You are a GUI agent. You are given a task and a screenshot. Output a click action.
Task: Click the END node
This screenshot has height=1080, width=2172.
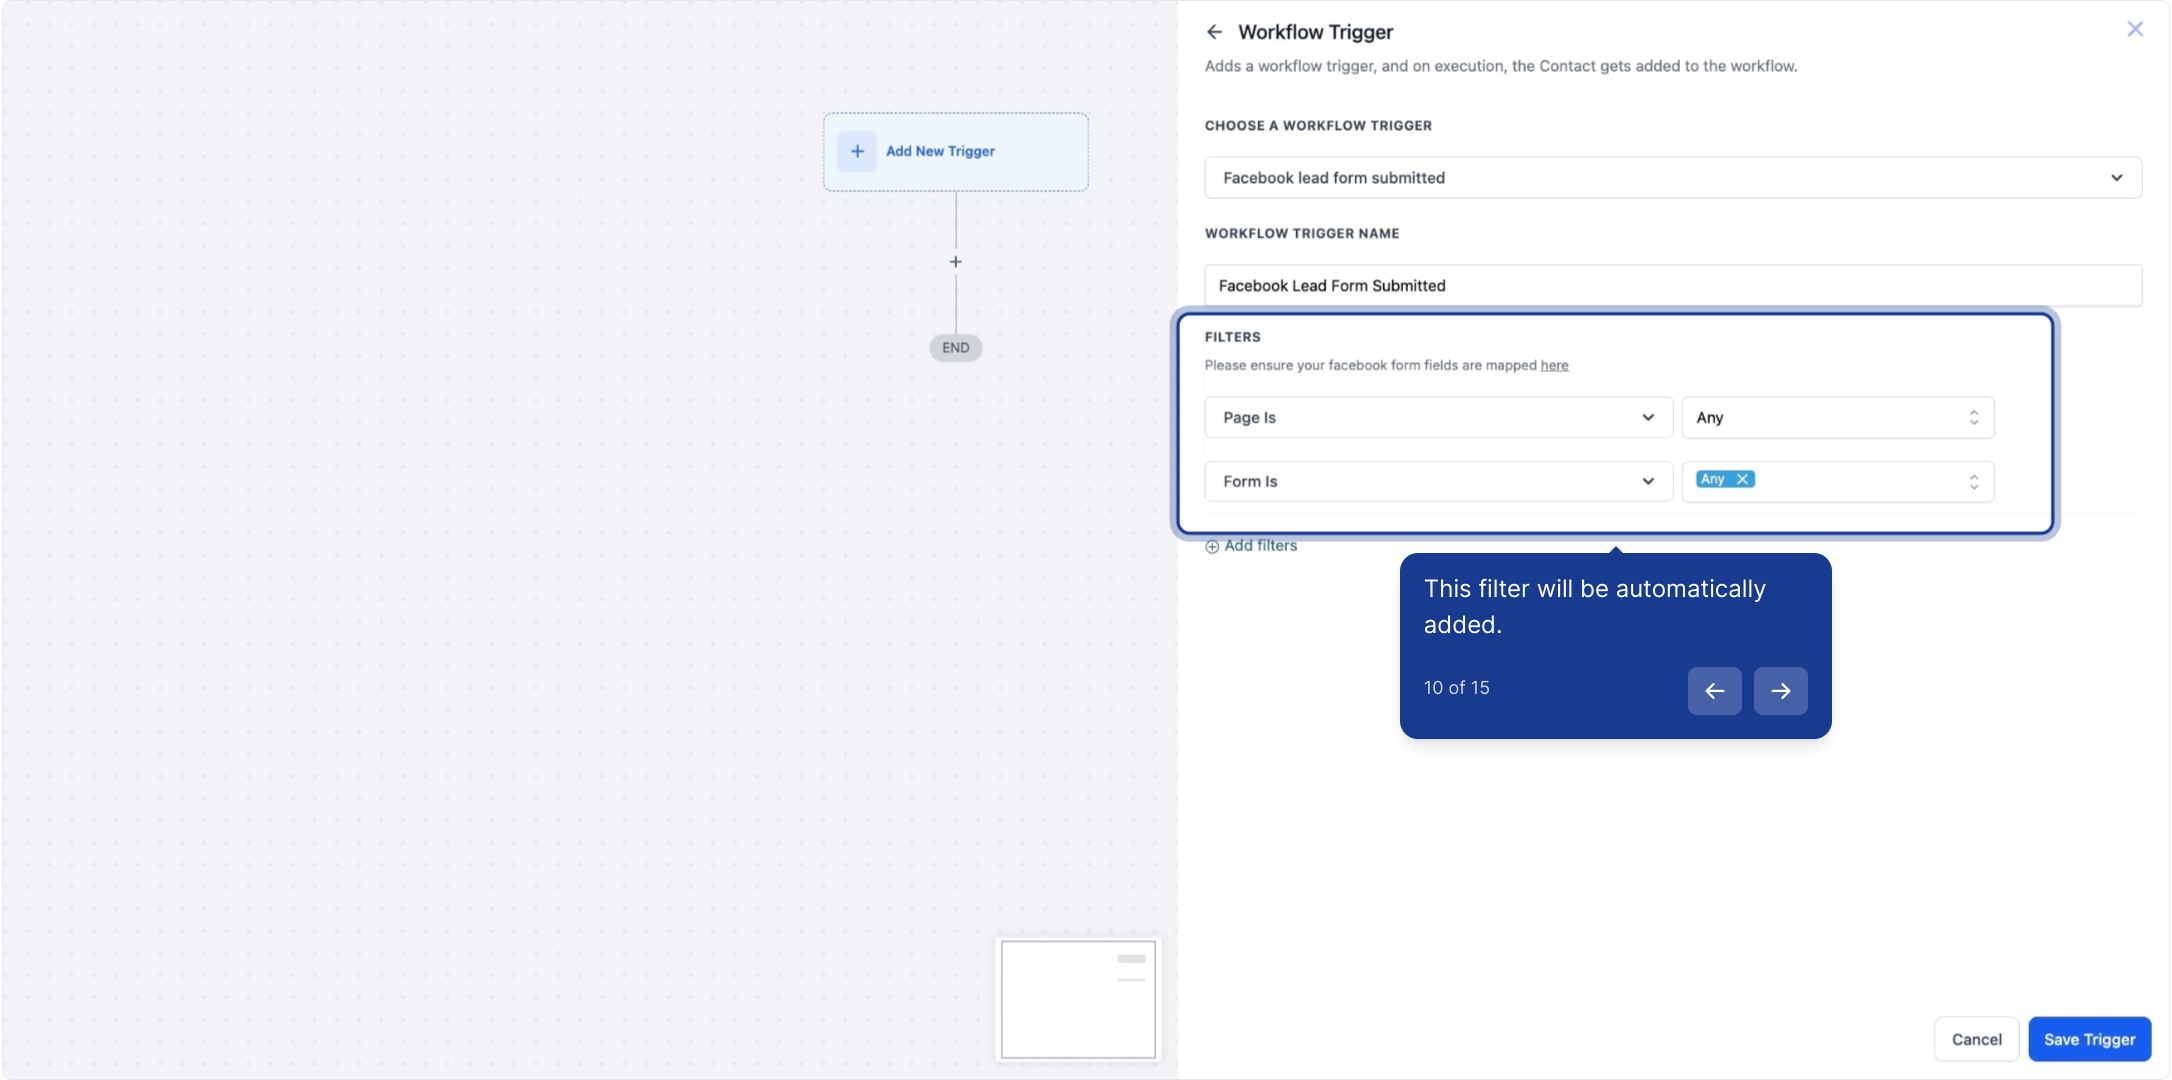pos(955,348)
